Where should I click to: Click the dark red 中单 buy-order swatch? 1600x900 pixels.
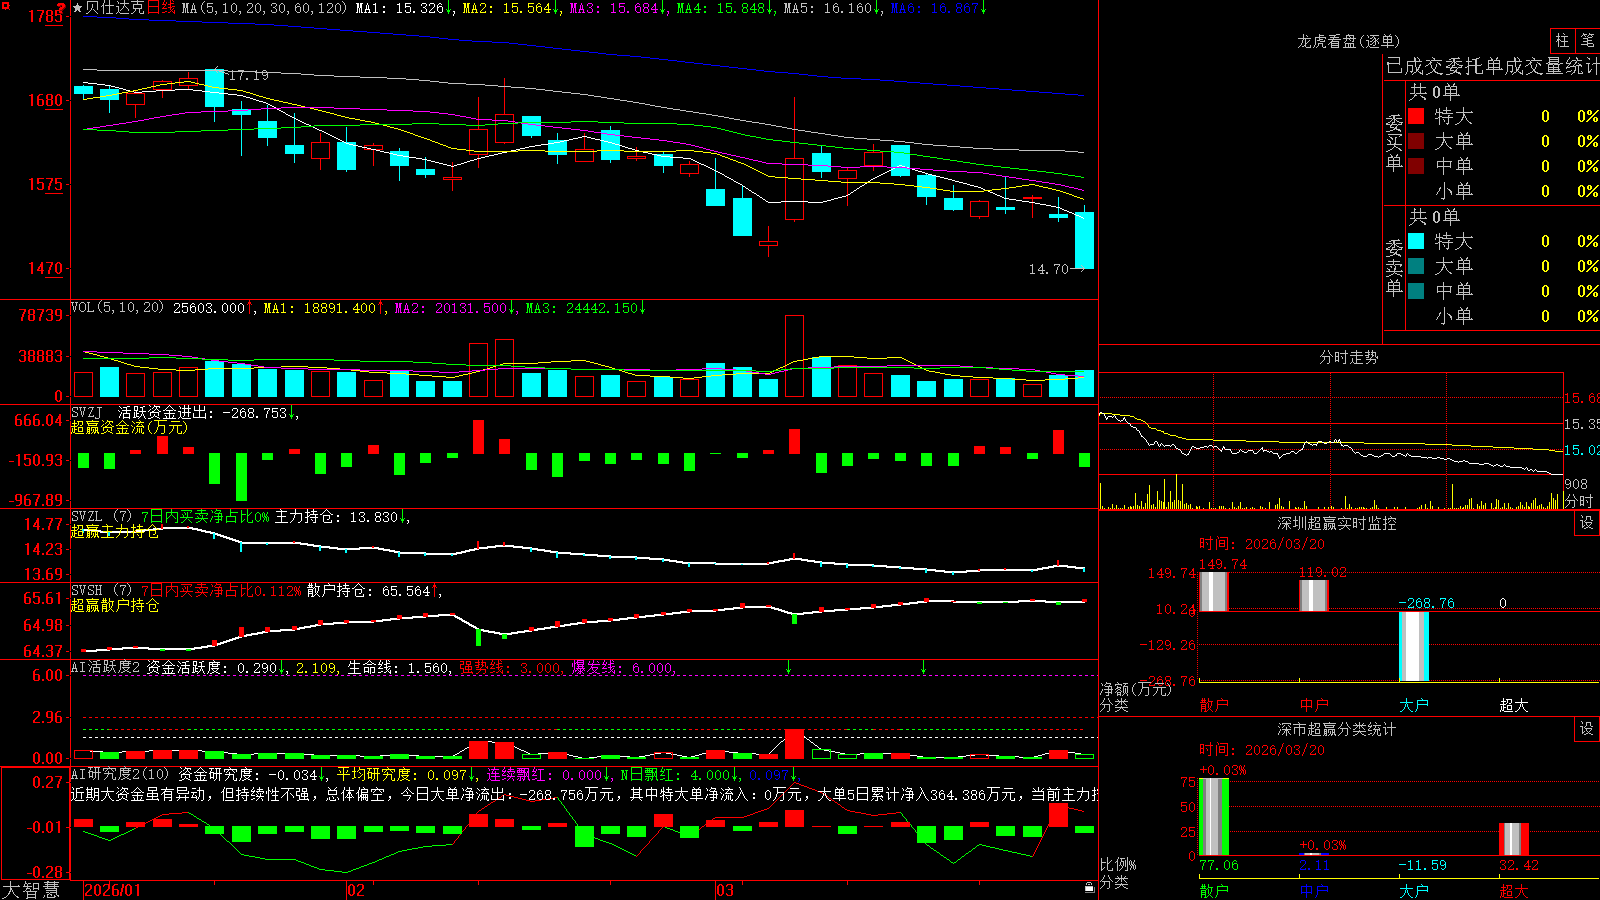(1416, 165)
